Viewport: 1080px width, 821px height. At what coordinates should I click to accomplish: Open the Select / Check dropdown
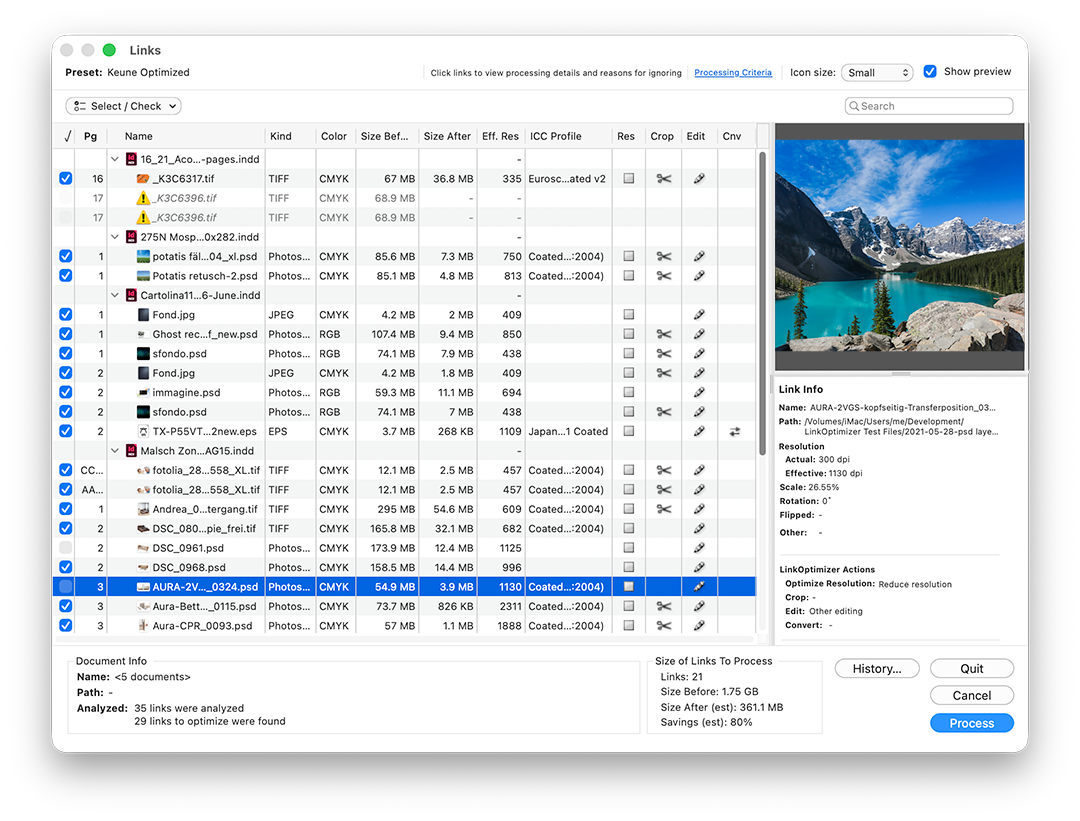pos(124,106)
